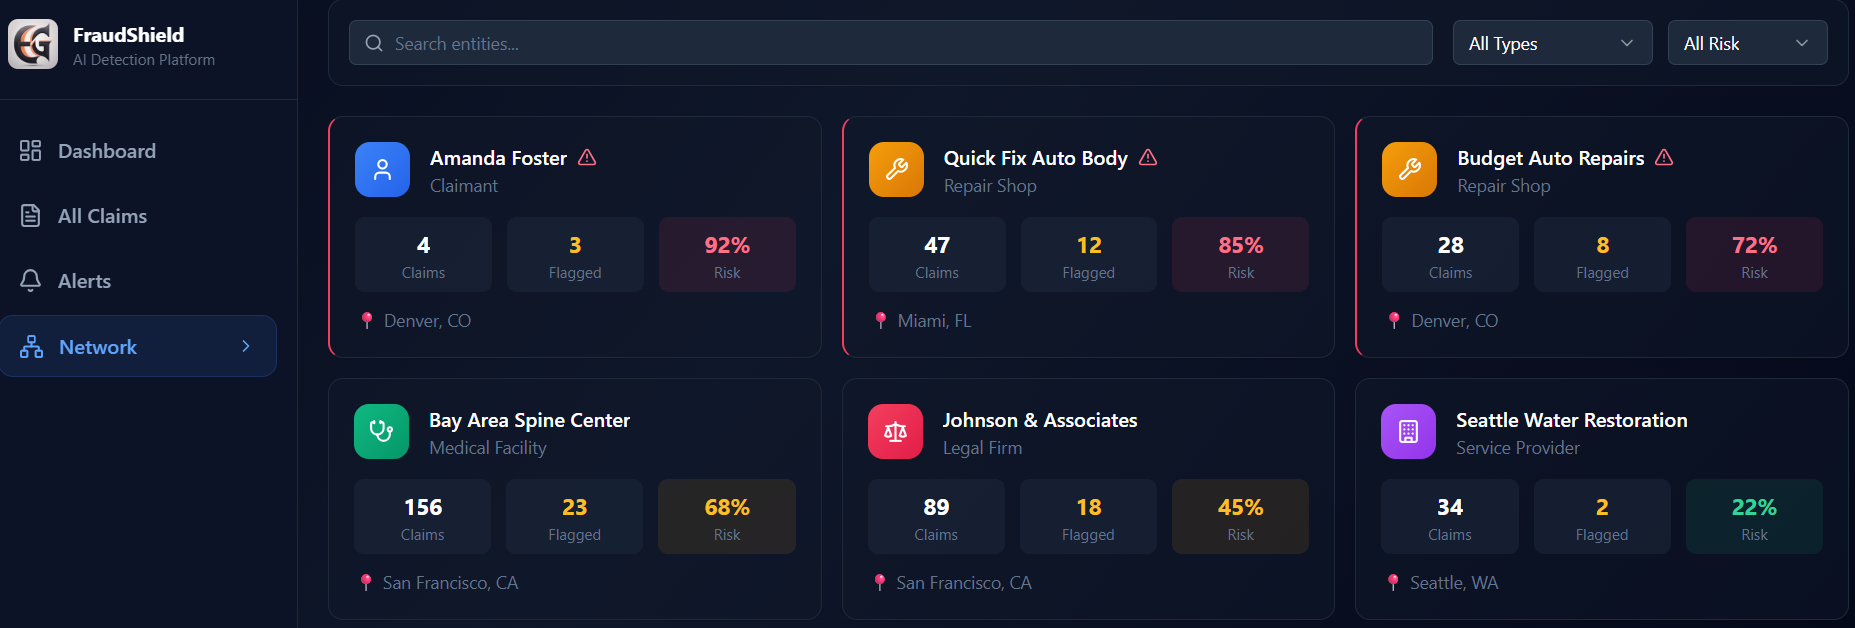Click the FraudShield logo icon

click(33, 45)
